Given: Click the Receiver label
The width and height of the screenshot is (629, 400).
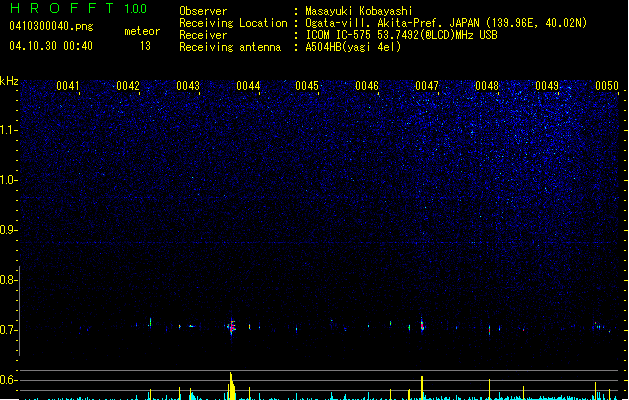Looking at the screenshot, I should click(x=203, y=35).
